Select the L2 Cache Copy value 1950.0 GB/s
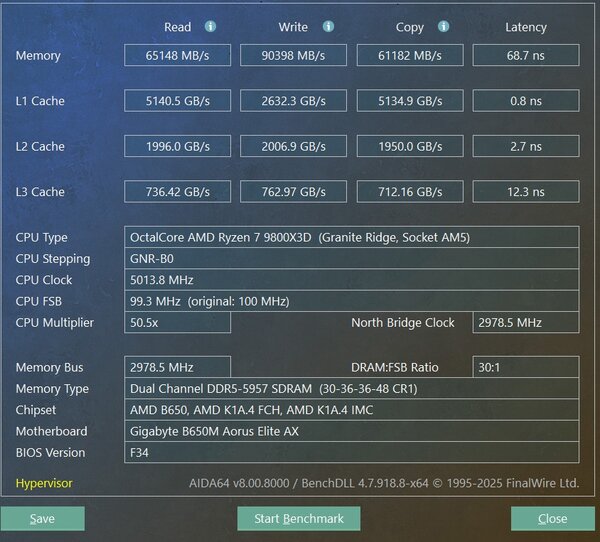Image resolution: width=600 pixels, height=542 pixels. [410, 146]
